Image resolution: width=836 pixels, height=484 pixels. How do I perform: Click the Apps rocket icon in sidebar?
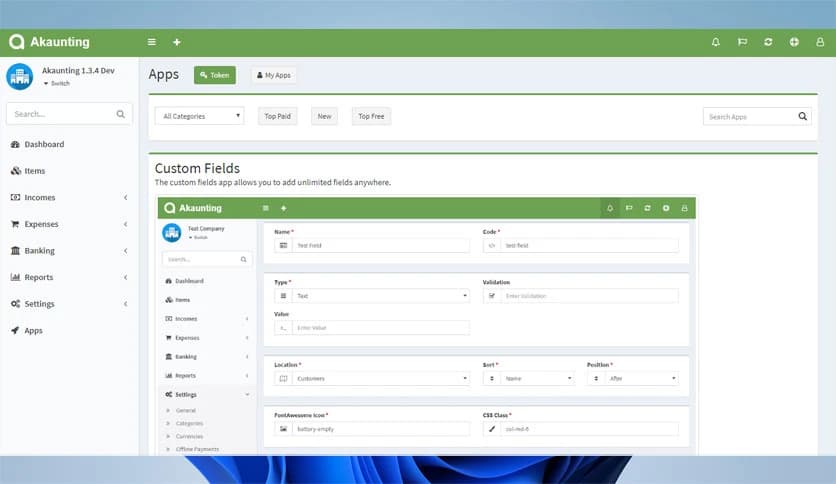point(15,330)
